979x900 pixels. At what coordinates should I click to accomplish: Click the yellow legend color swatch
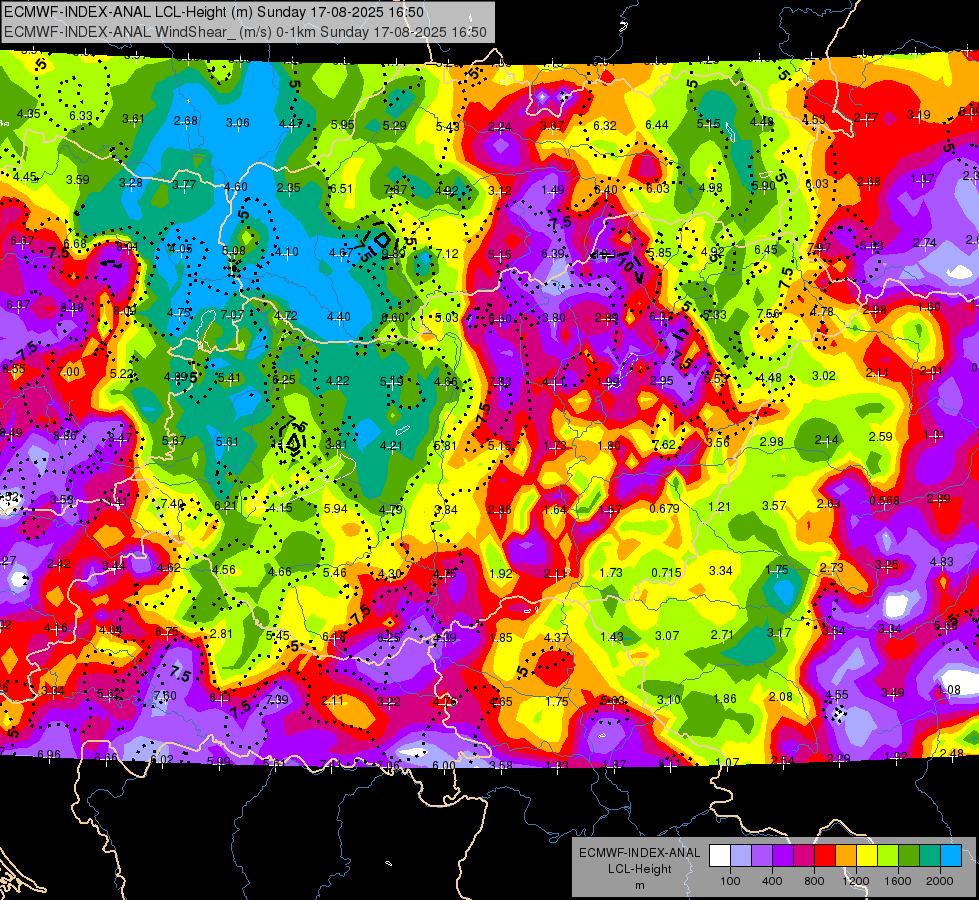tap(867, 856)
